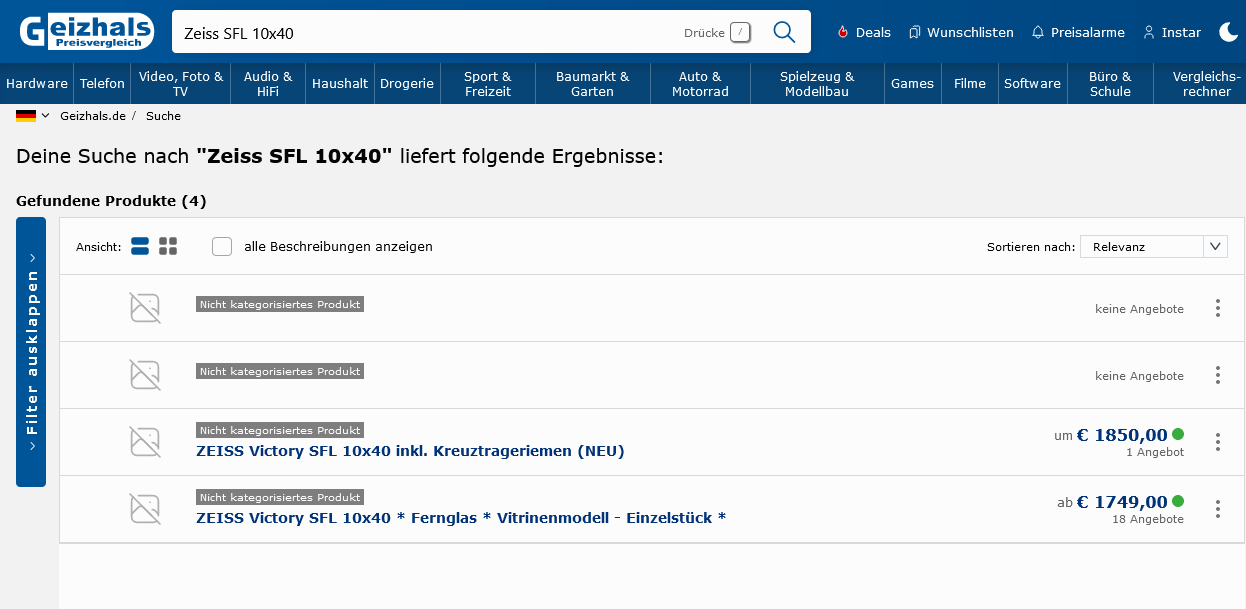The height and width of the screenshot is (609, 1246).
Task: Open 'ZEISS Victory SFL 10x40 inkl. Kreuztrageriemen (NEU)'
Action: 410,451
